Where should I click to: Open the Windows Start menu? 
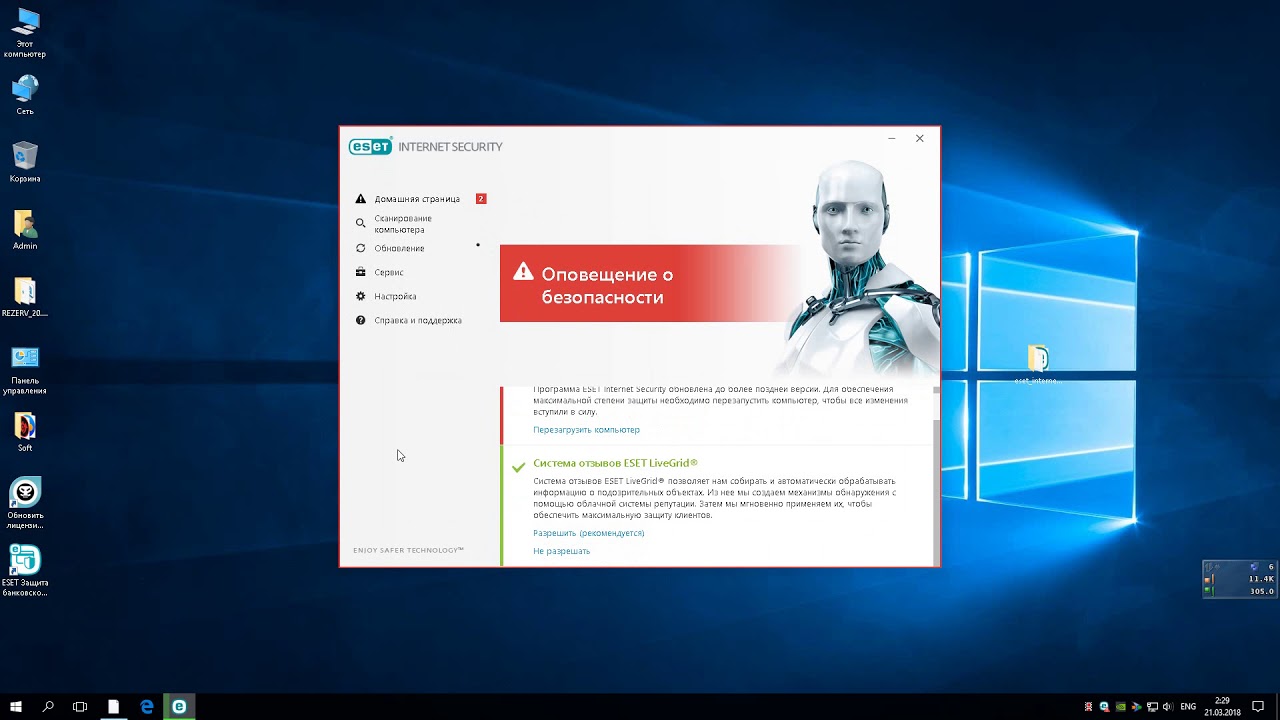[16, 707]
